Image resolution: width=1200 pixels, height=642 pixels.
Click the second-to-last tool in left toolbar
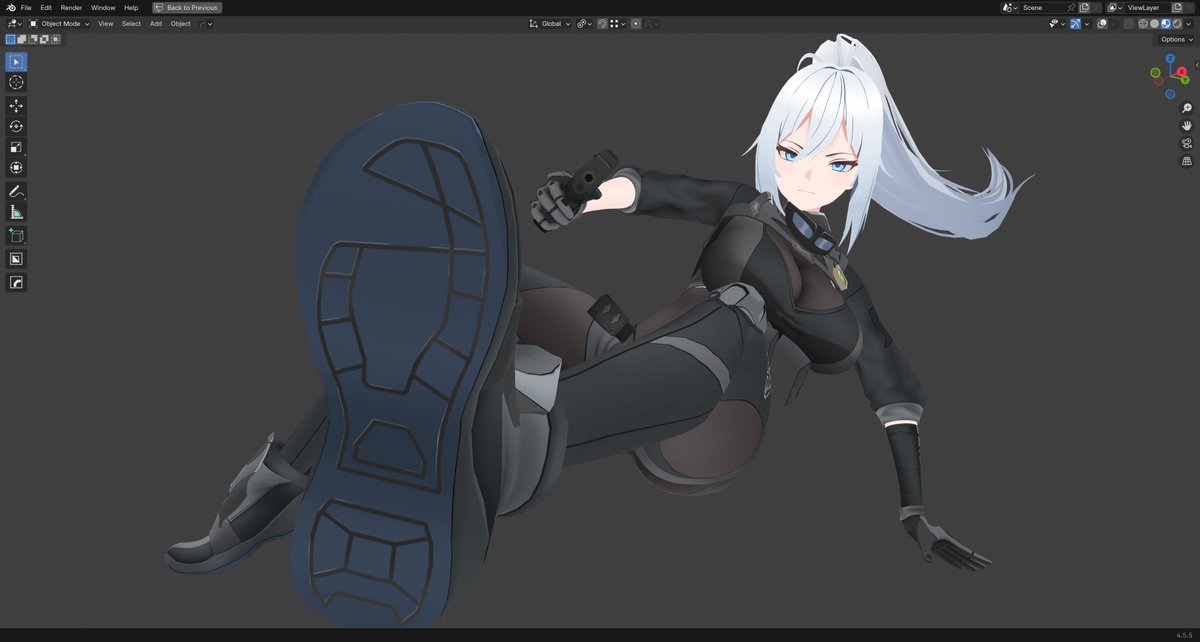(16, 259)
